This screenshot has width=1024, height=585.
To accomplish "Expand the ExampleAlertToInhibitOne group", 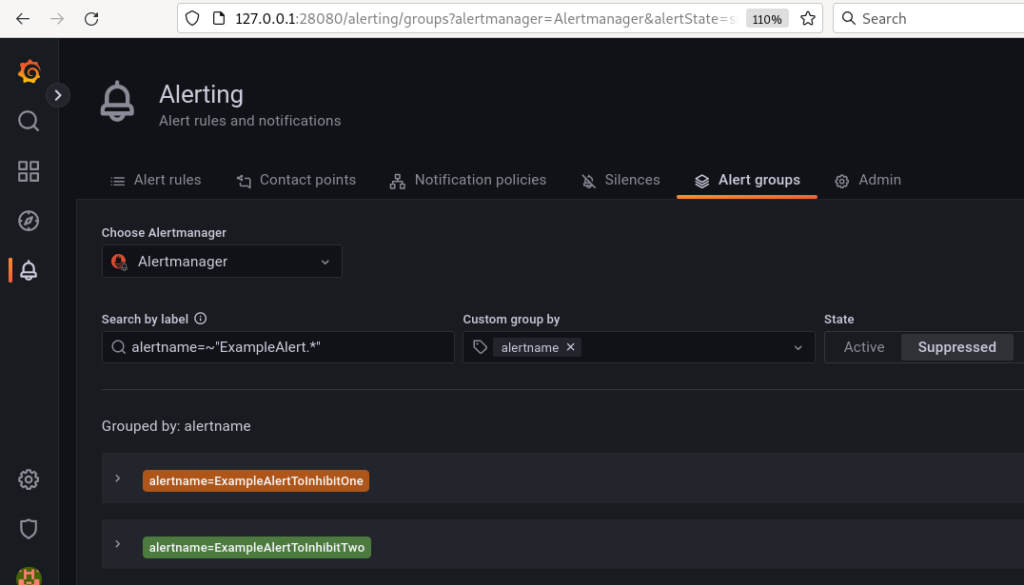I will [x=118, y=478].
